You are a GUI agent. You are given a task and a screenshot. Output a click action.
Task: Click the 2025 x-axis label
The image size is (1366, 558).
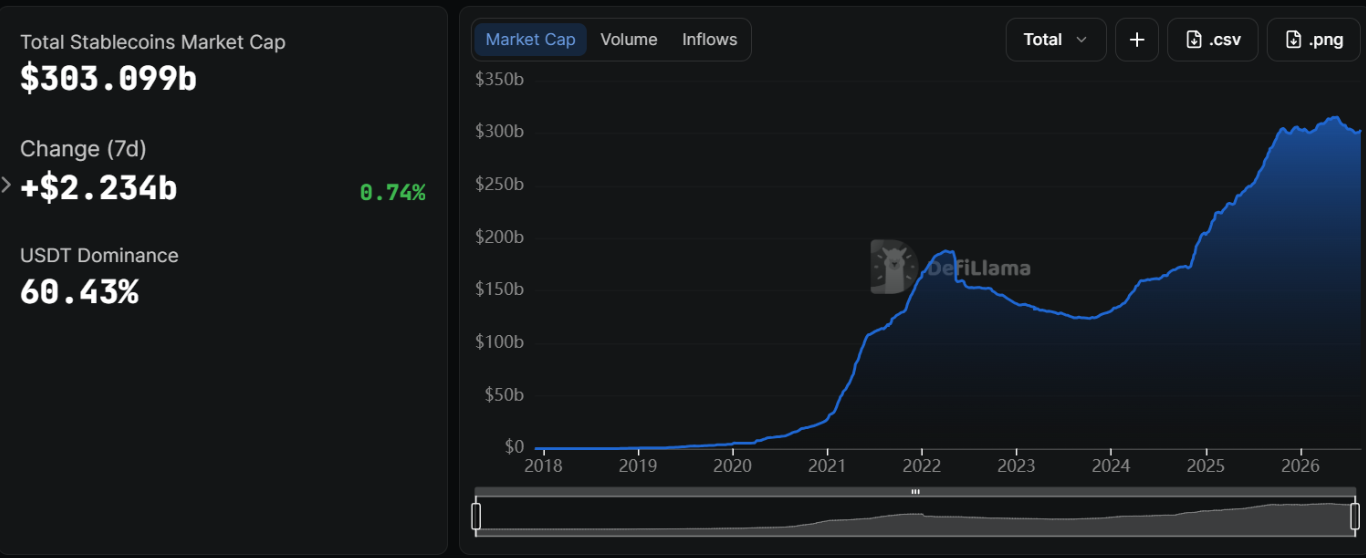pyautogui.click(x=1206, y=466)
